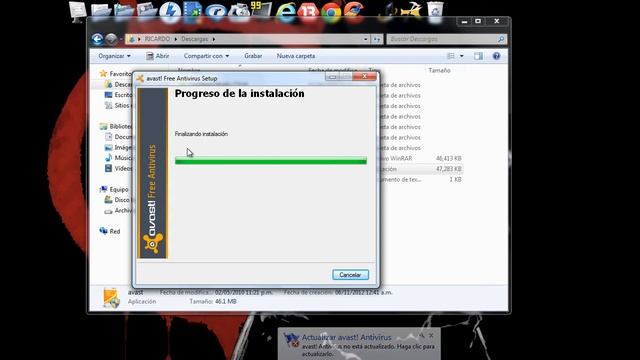Click the avast icon in setup title bar
The width and height of the screenshot is (640, 360).
pyautogui.click(x=140, y=78)
